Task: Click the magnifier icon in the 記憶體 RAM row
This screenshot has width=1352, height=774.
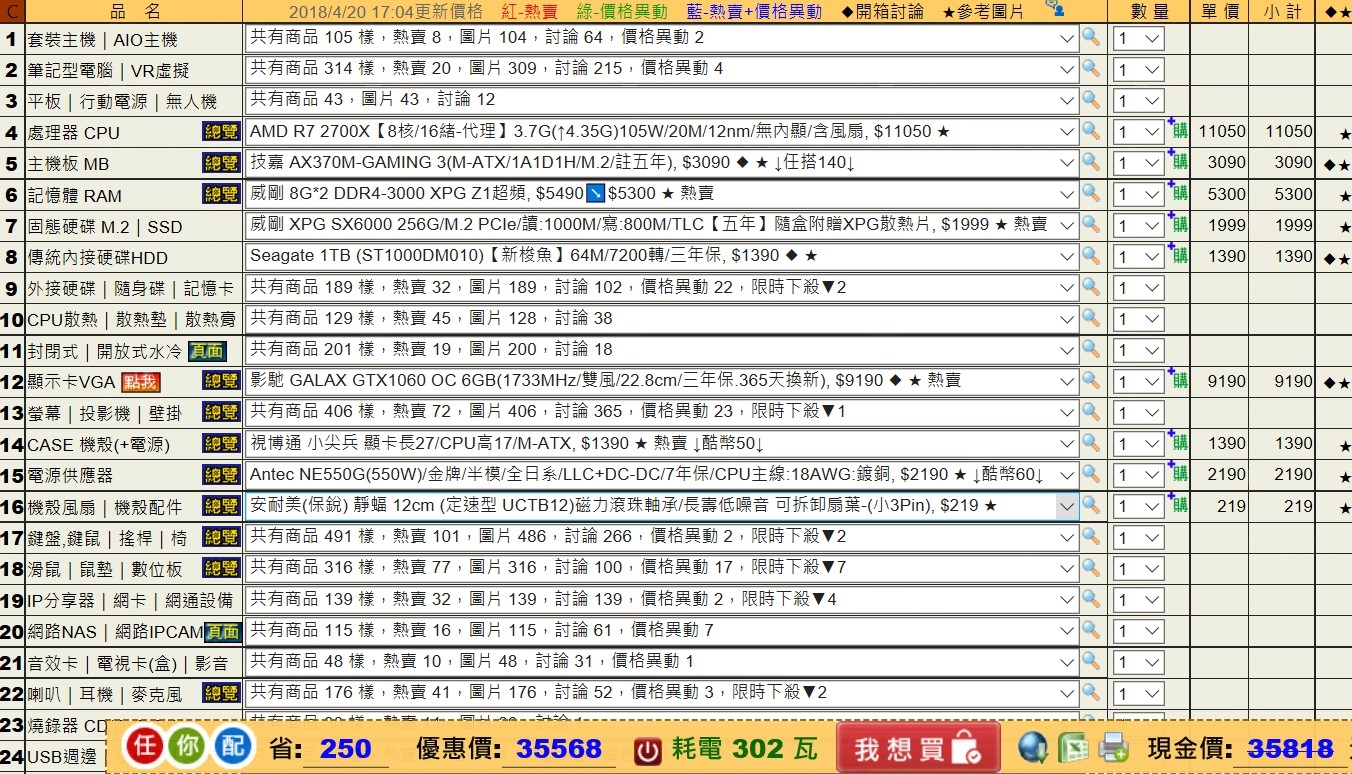Action: 1091,193
